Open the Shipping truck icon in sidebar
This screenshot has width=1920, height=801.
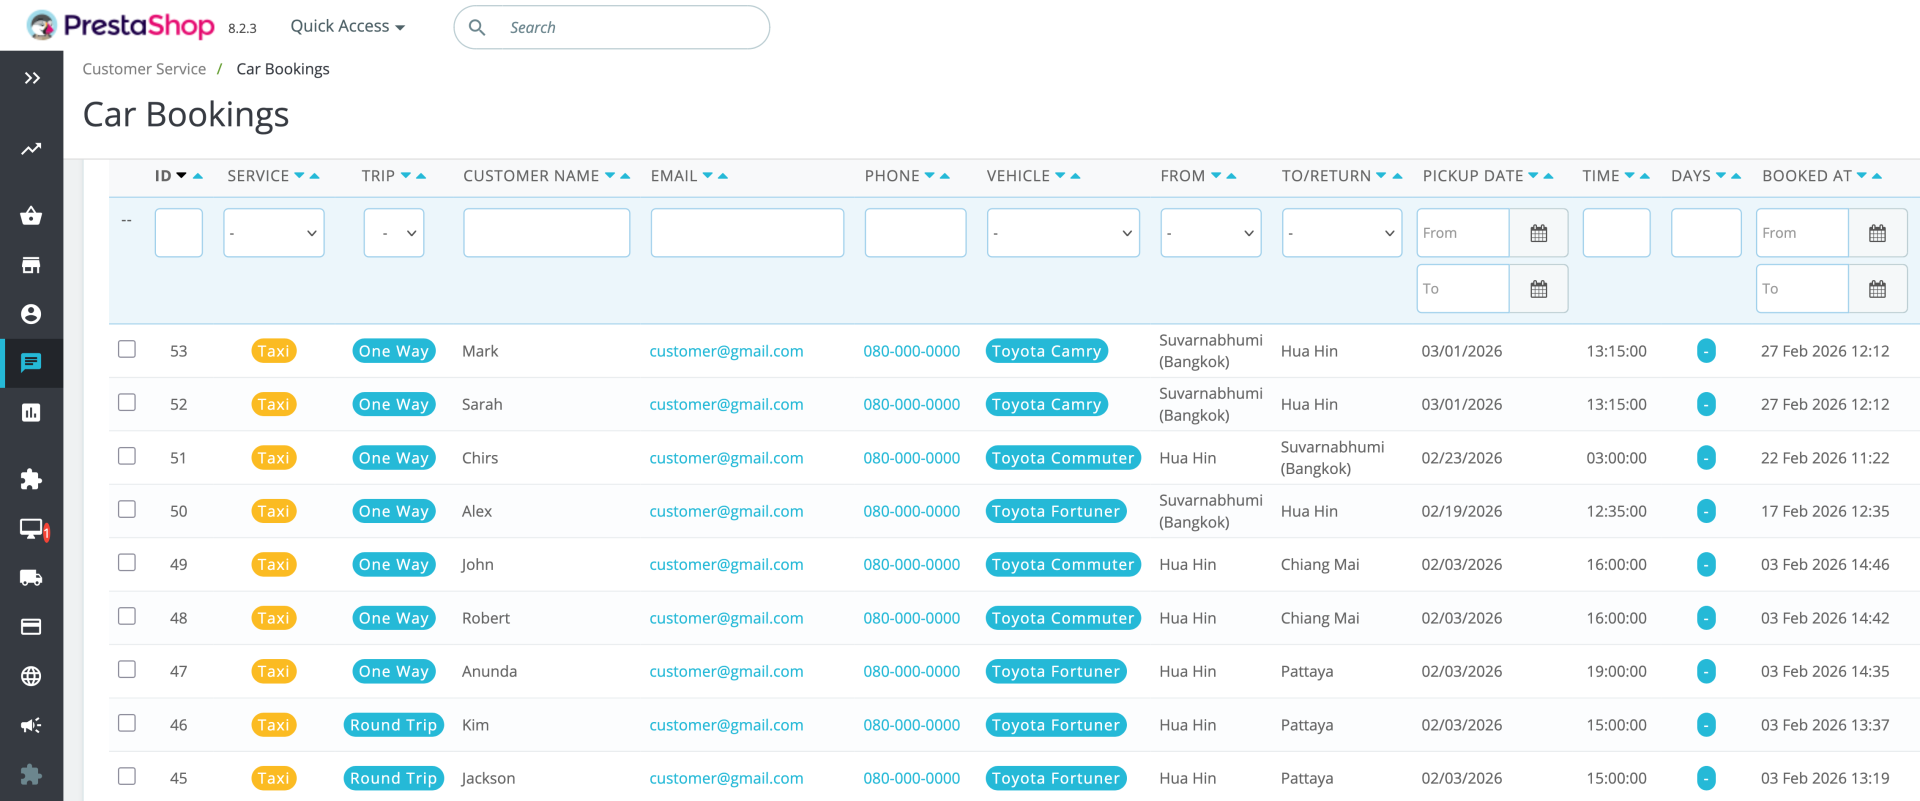(31, 577)
